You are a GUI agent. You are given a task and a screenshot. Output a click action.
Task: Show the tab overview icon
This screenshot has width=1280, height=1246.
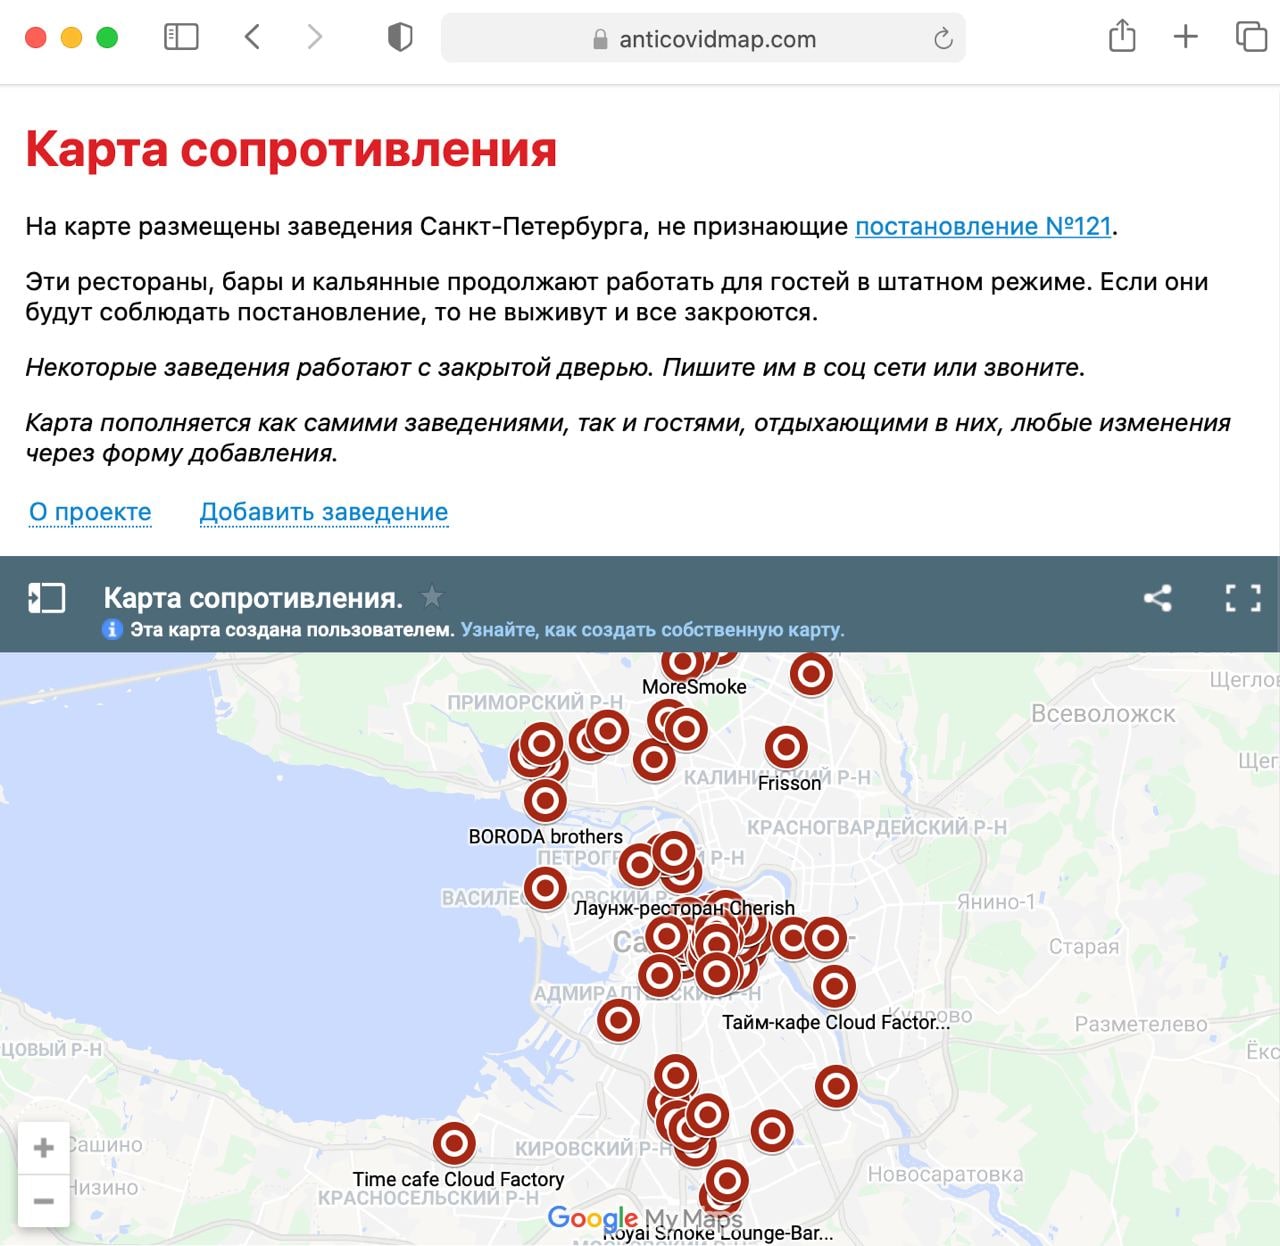click(x=1251, y=37)
